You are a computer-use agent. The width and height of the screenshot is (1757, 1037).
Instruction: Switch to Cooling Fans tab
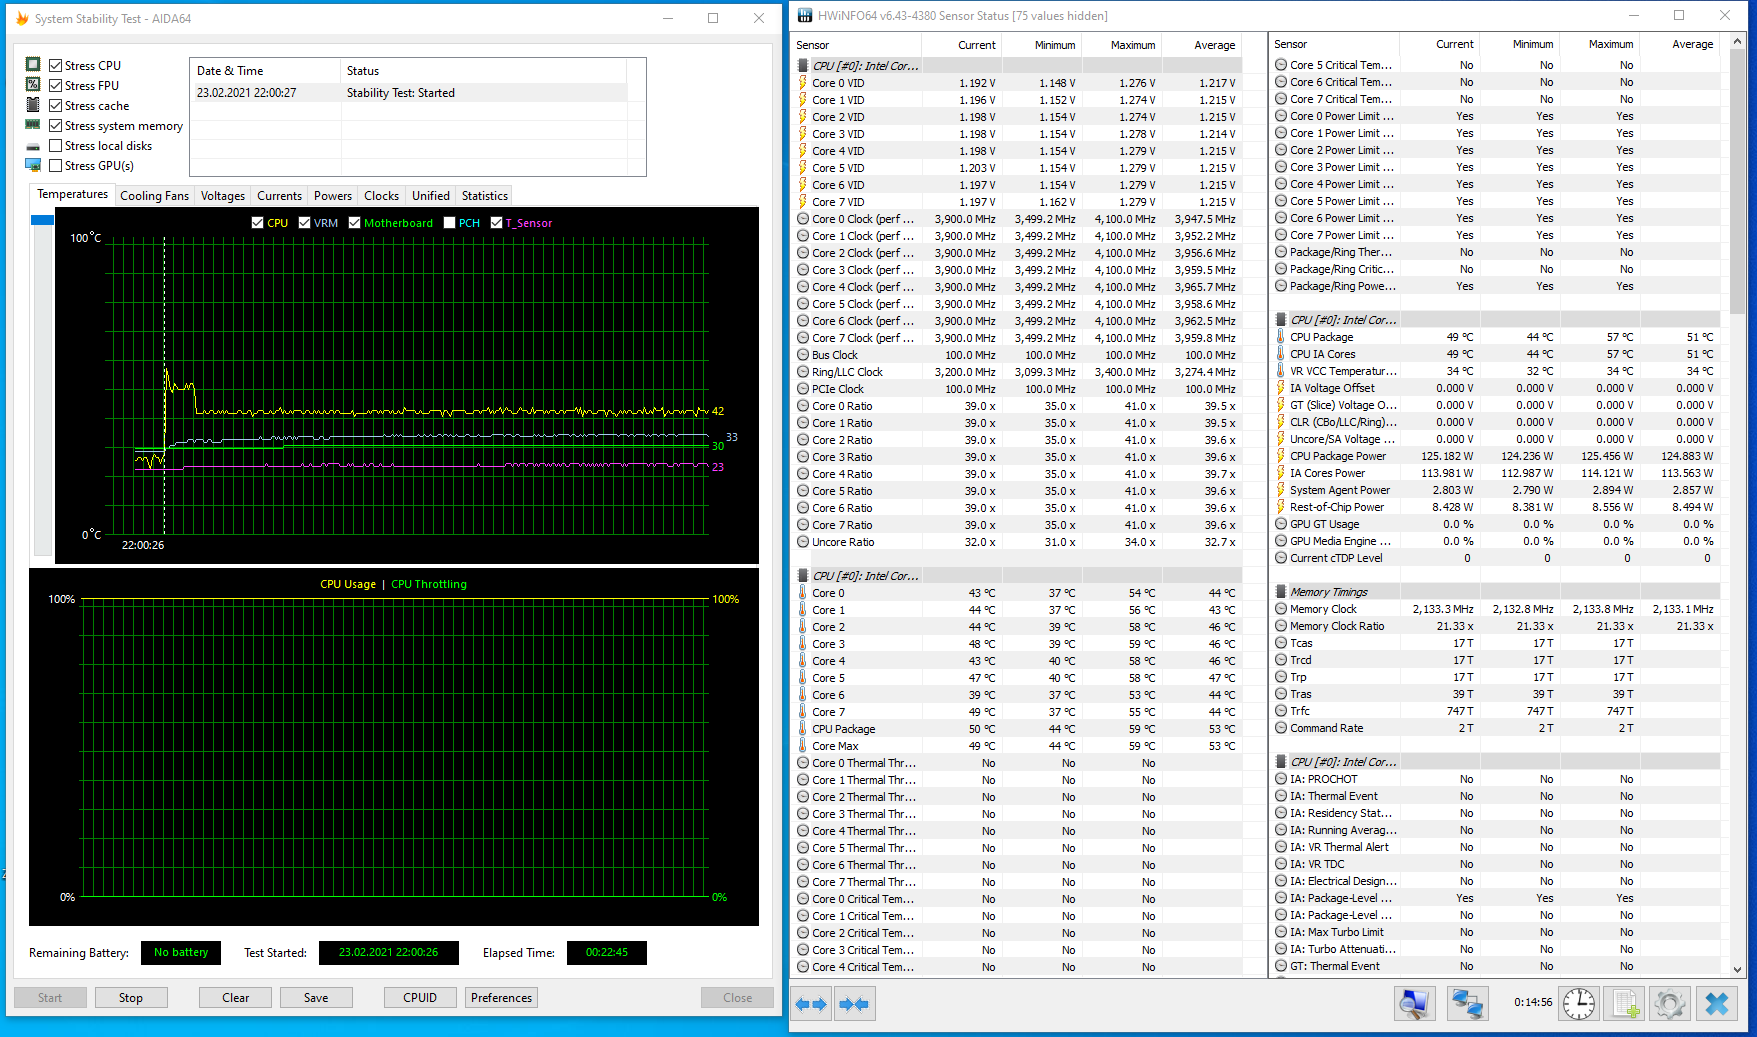pyautogui.click(x=154, y=196)
